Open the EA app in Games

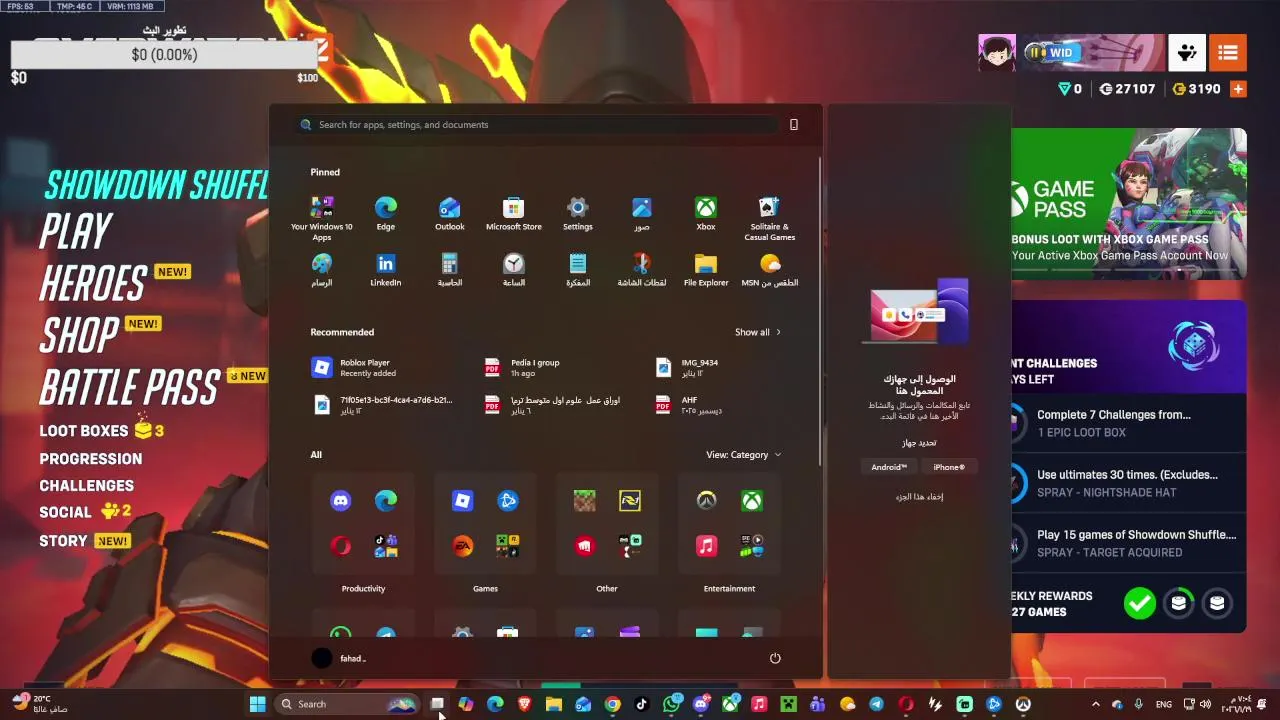point(462,546)
